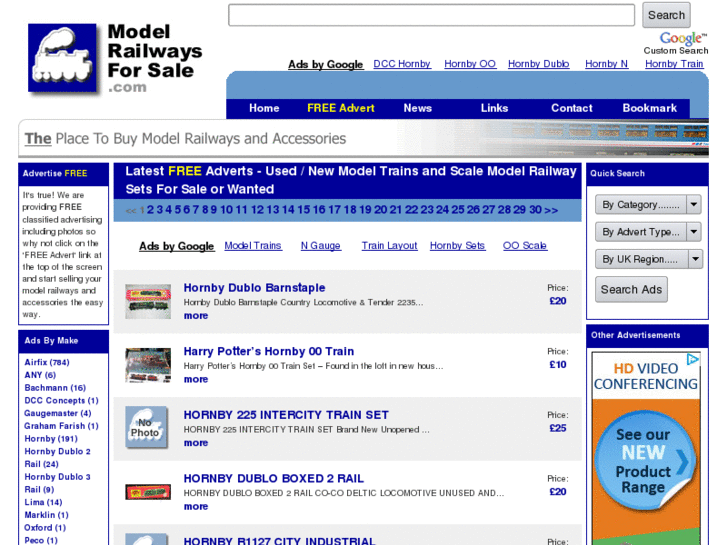Open the News menu item
The width and height of the screenshot is (727, 545).
coord(418,108)
